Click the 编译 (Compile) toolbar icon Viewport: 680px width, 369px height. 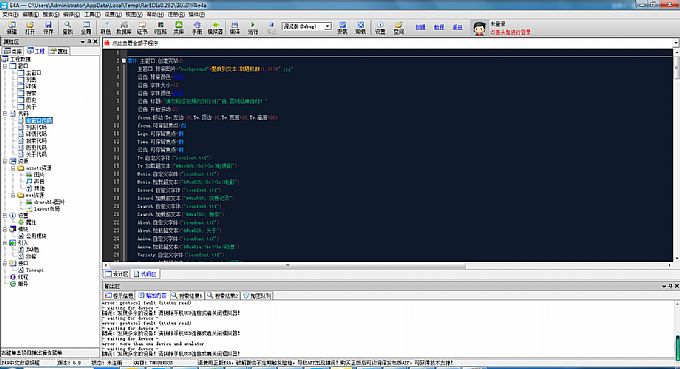pos(235,28)
